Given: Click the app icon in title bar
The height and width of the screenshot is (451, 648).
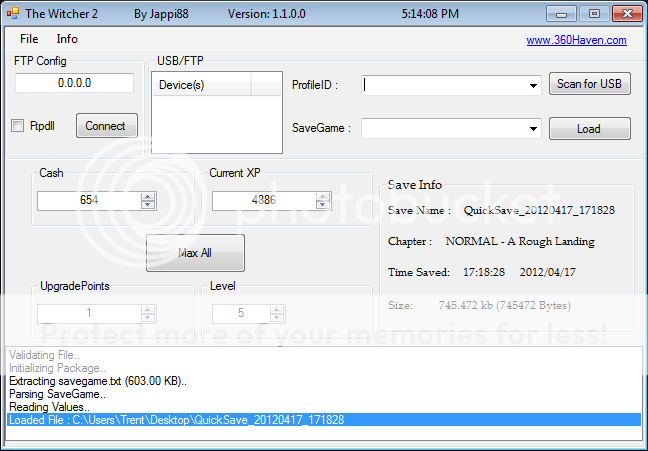Looking at the screenshot, I should click(13, 14).
